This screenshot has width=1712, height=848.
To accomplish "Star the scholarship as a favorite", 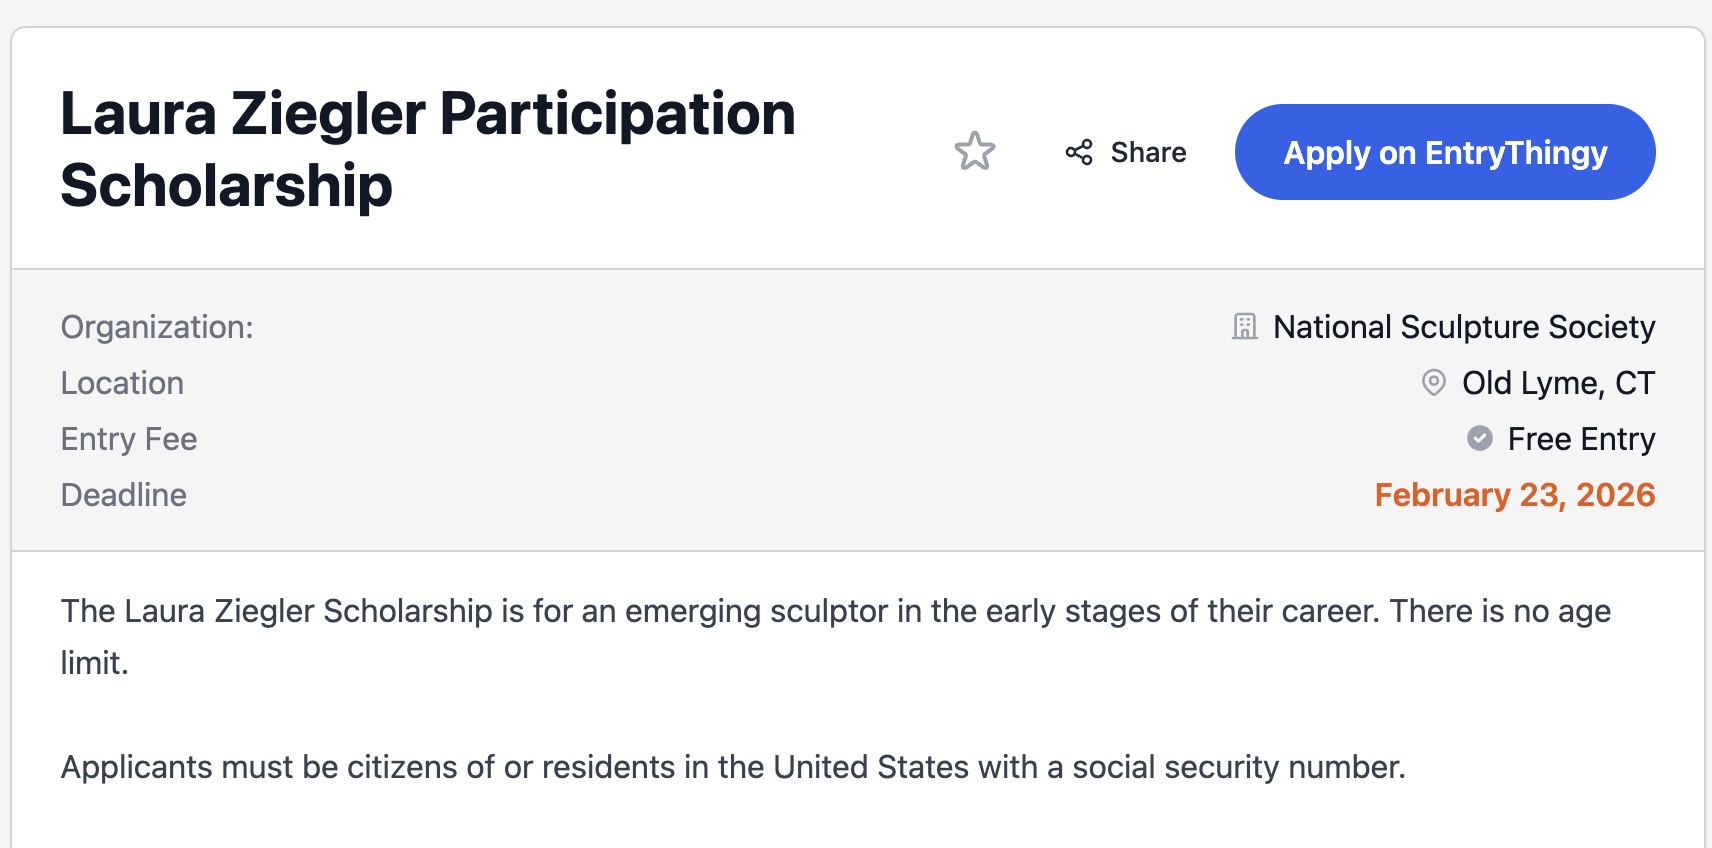I will (975, 152).
